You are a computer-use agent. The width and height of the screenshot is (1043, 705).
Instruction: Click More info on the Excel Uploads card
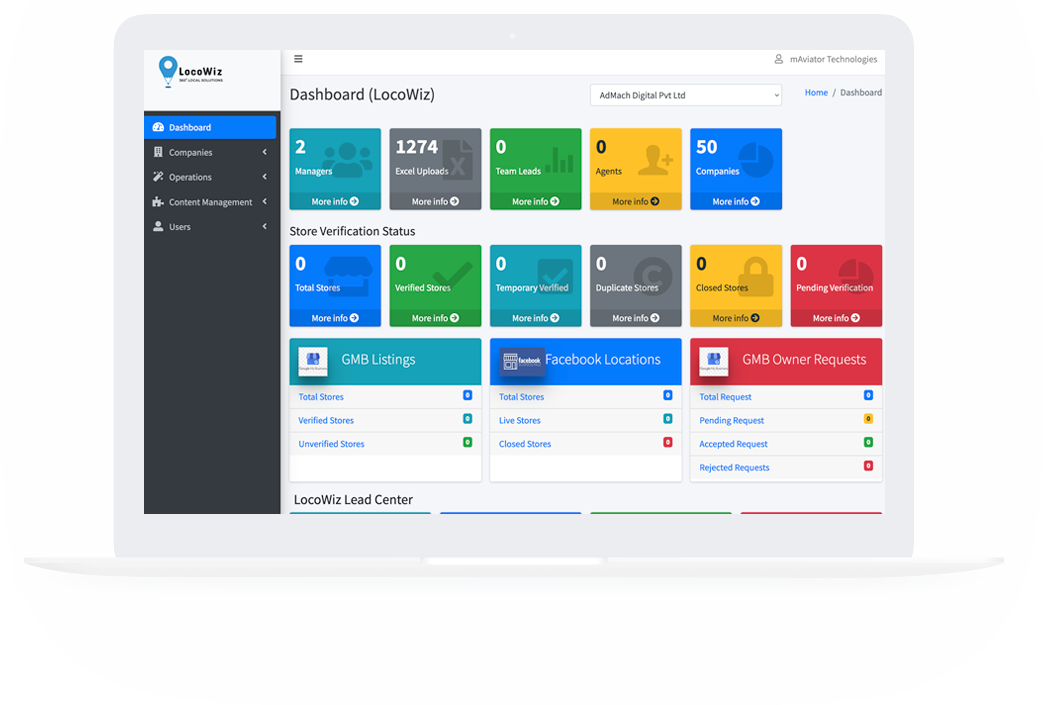coord(435,201)
